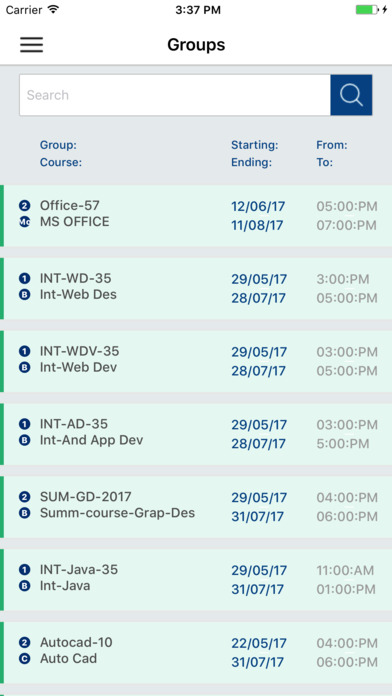Tap the battery icon in status bar
Screen dimensions: 392x696
point(368,10)
